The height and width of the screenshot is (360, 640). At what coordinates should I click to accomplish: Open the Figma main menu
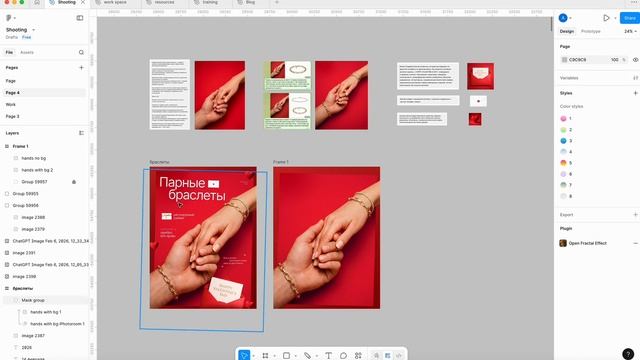(9, 18)
